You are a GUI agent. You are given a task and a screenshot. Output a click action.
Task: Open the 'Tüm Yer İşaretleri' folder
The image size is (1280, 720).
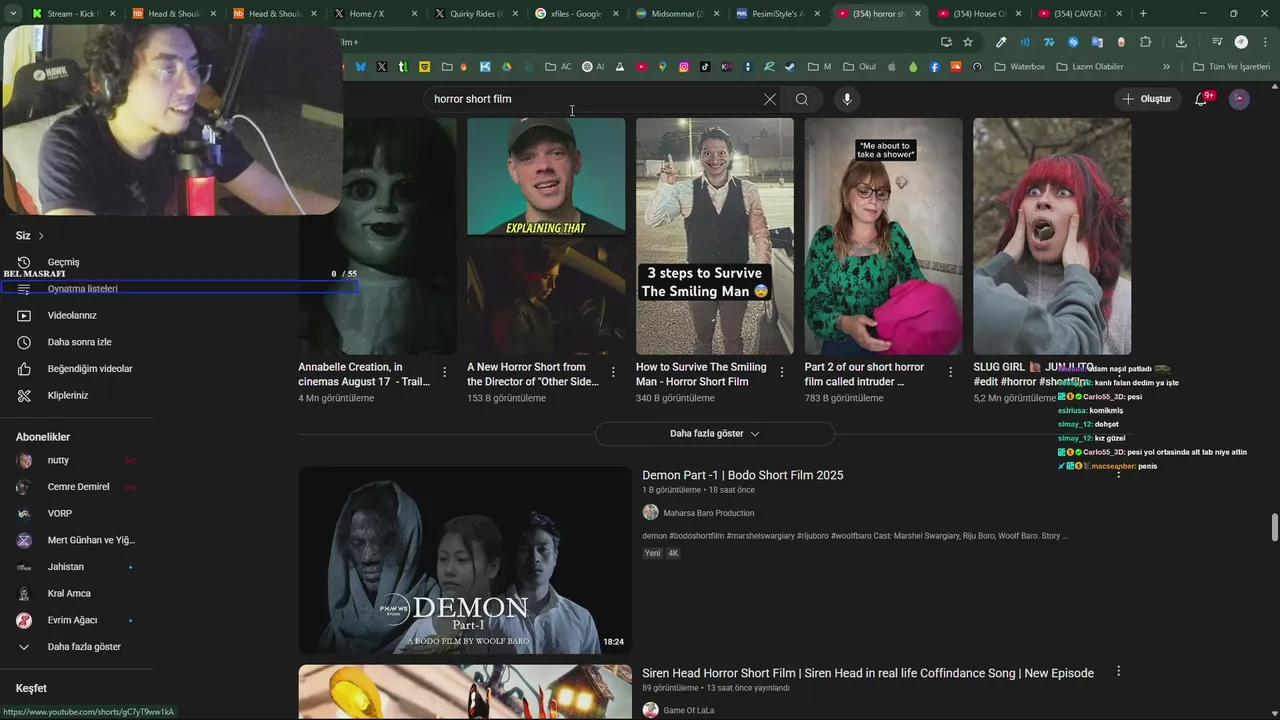click(x=1231, y=67)
